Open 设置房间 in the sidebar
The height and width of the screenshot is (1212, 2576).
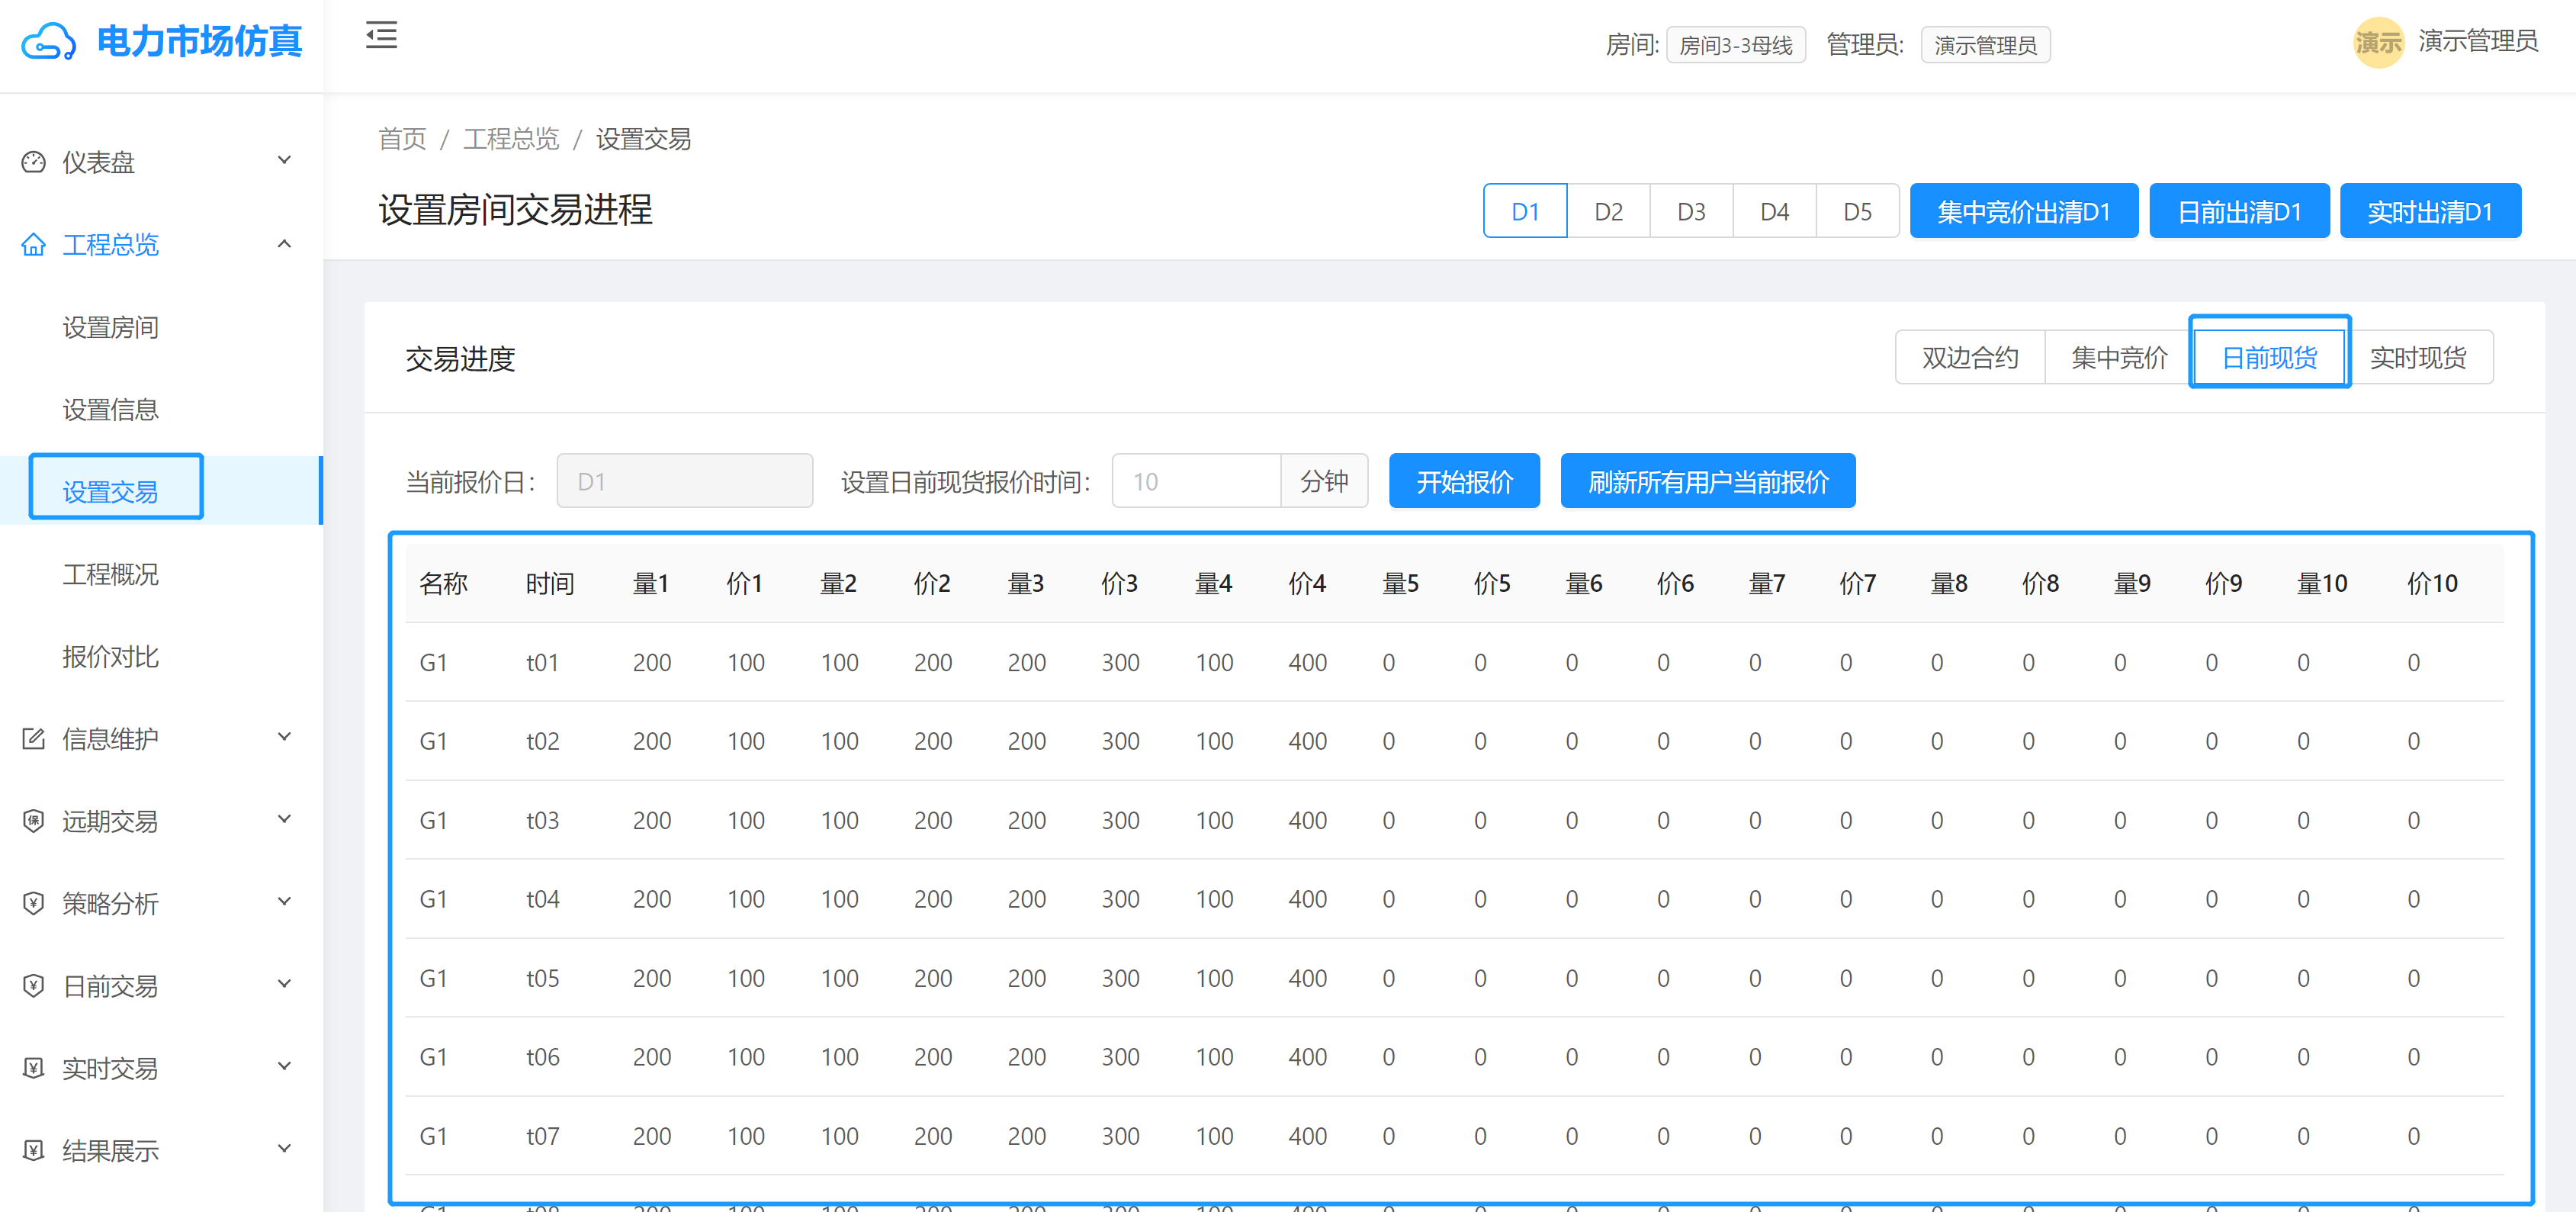(111, 327)
